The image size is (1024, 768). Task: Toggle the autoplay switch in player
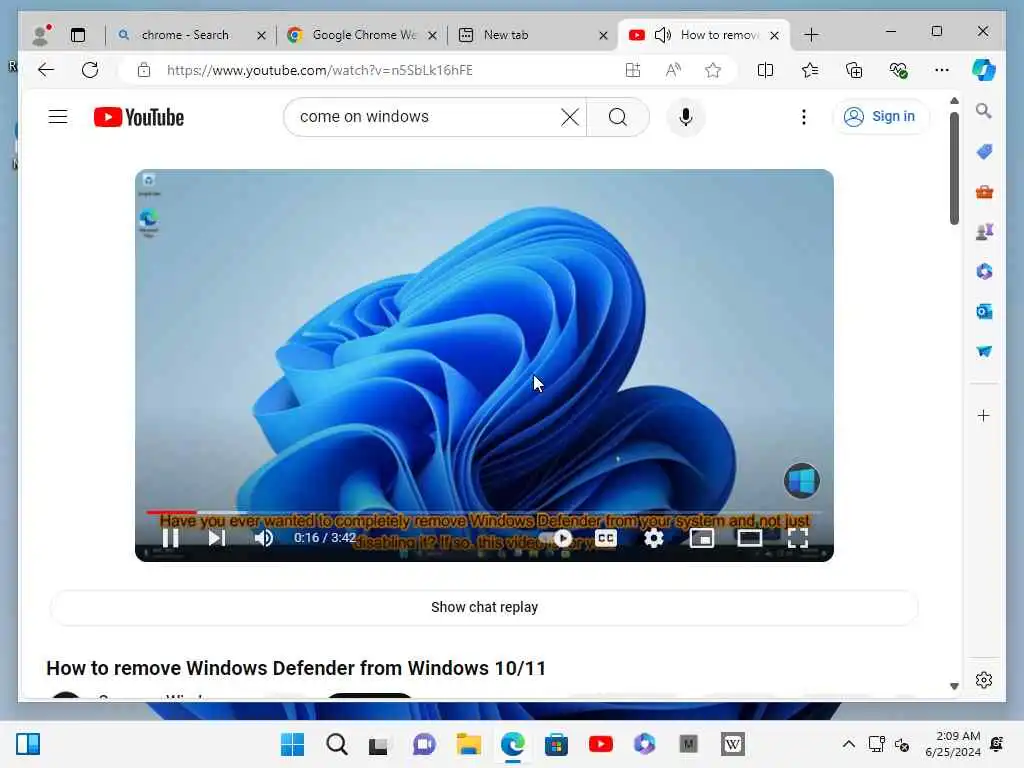point(556,538)
